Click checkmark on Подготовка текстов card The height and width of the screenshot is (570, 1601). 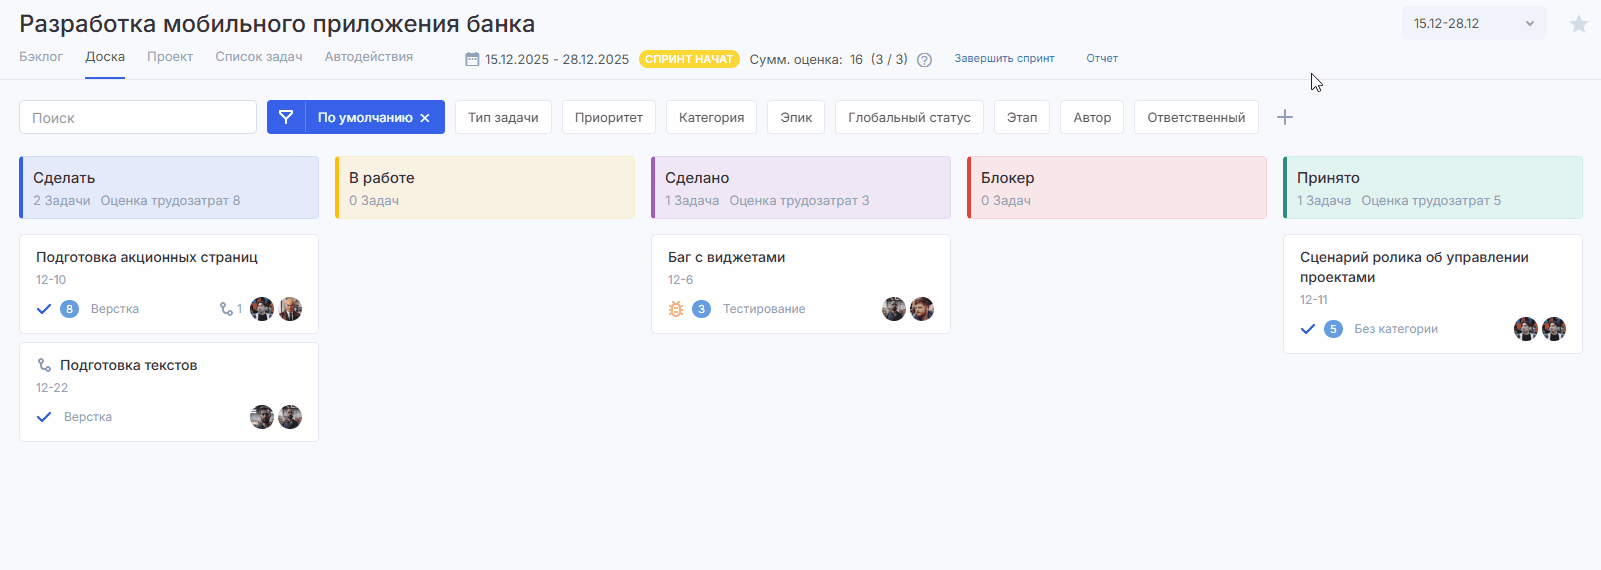tap(44, 417)
